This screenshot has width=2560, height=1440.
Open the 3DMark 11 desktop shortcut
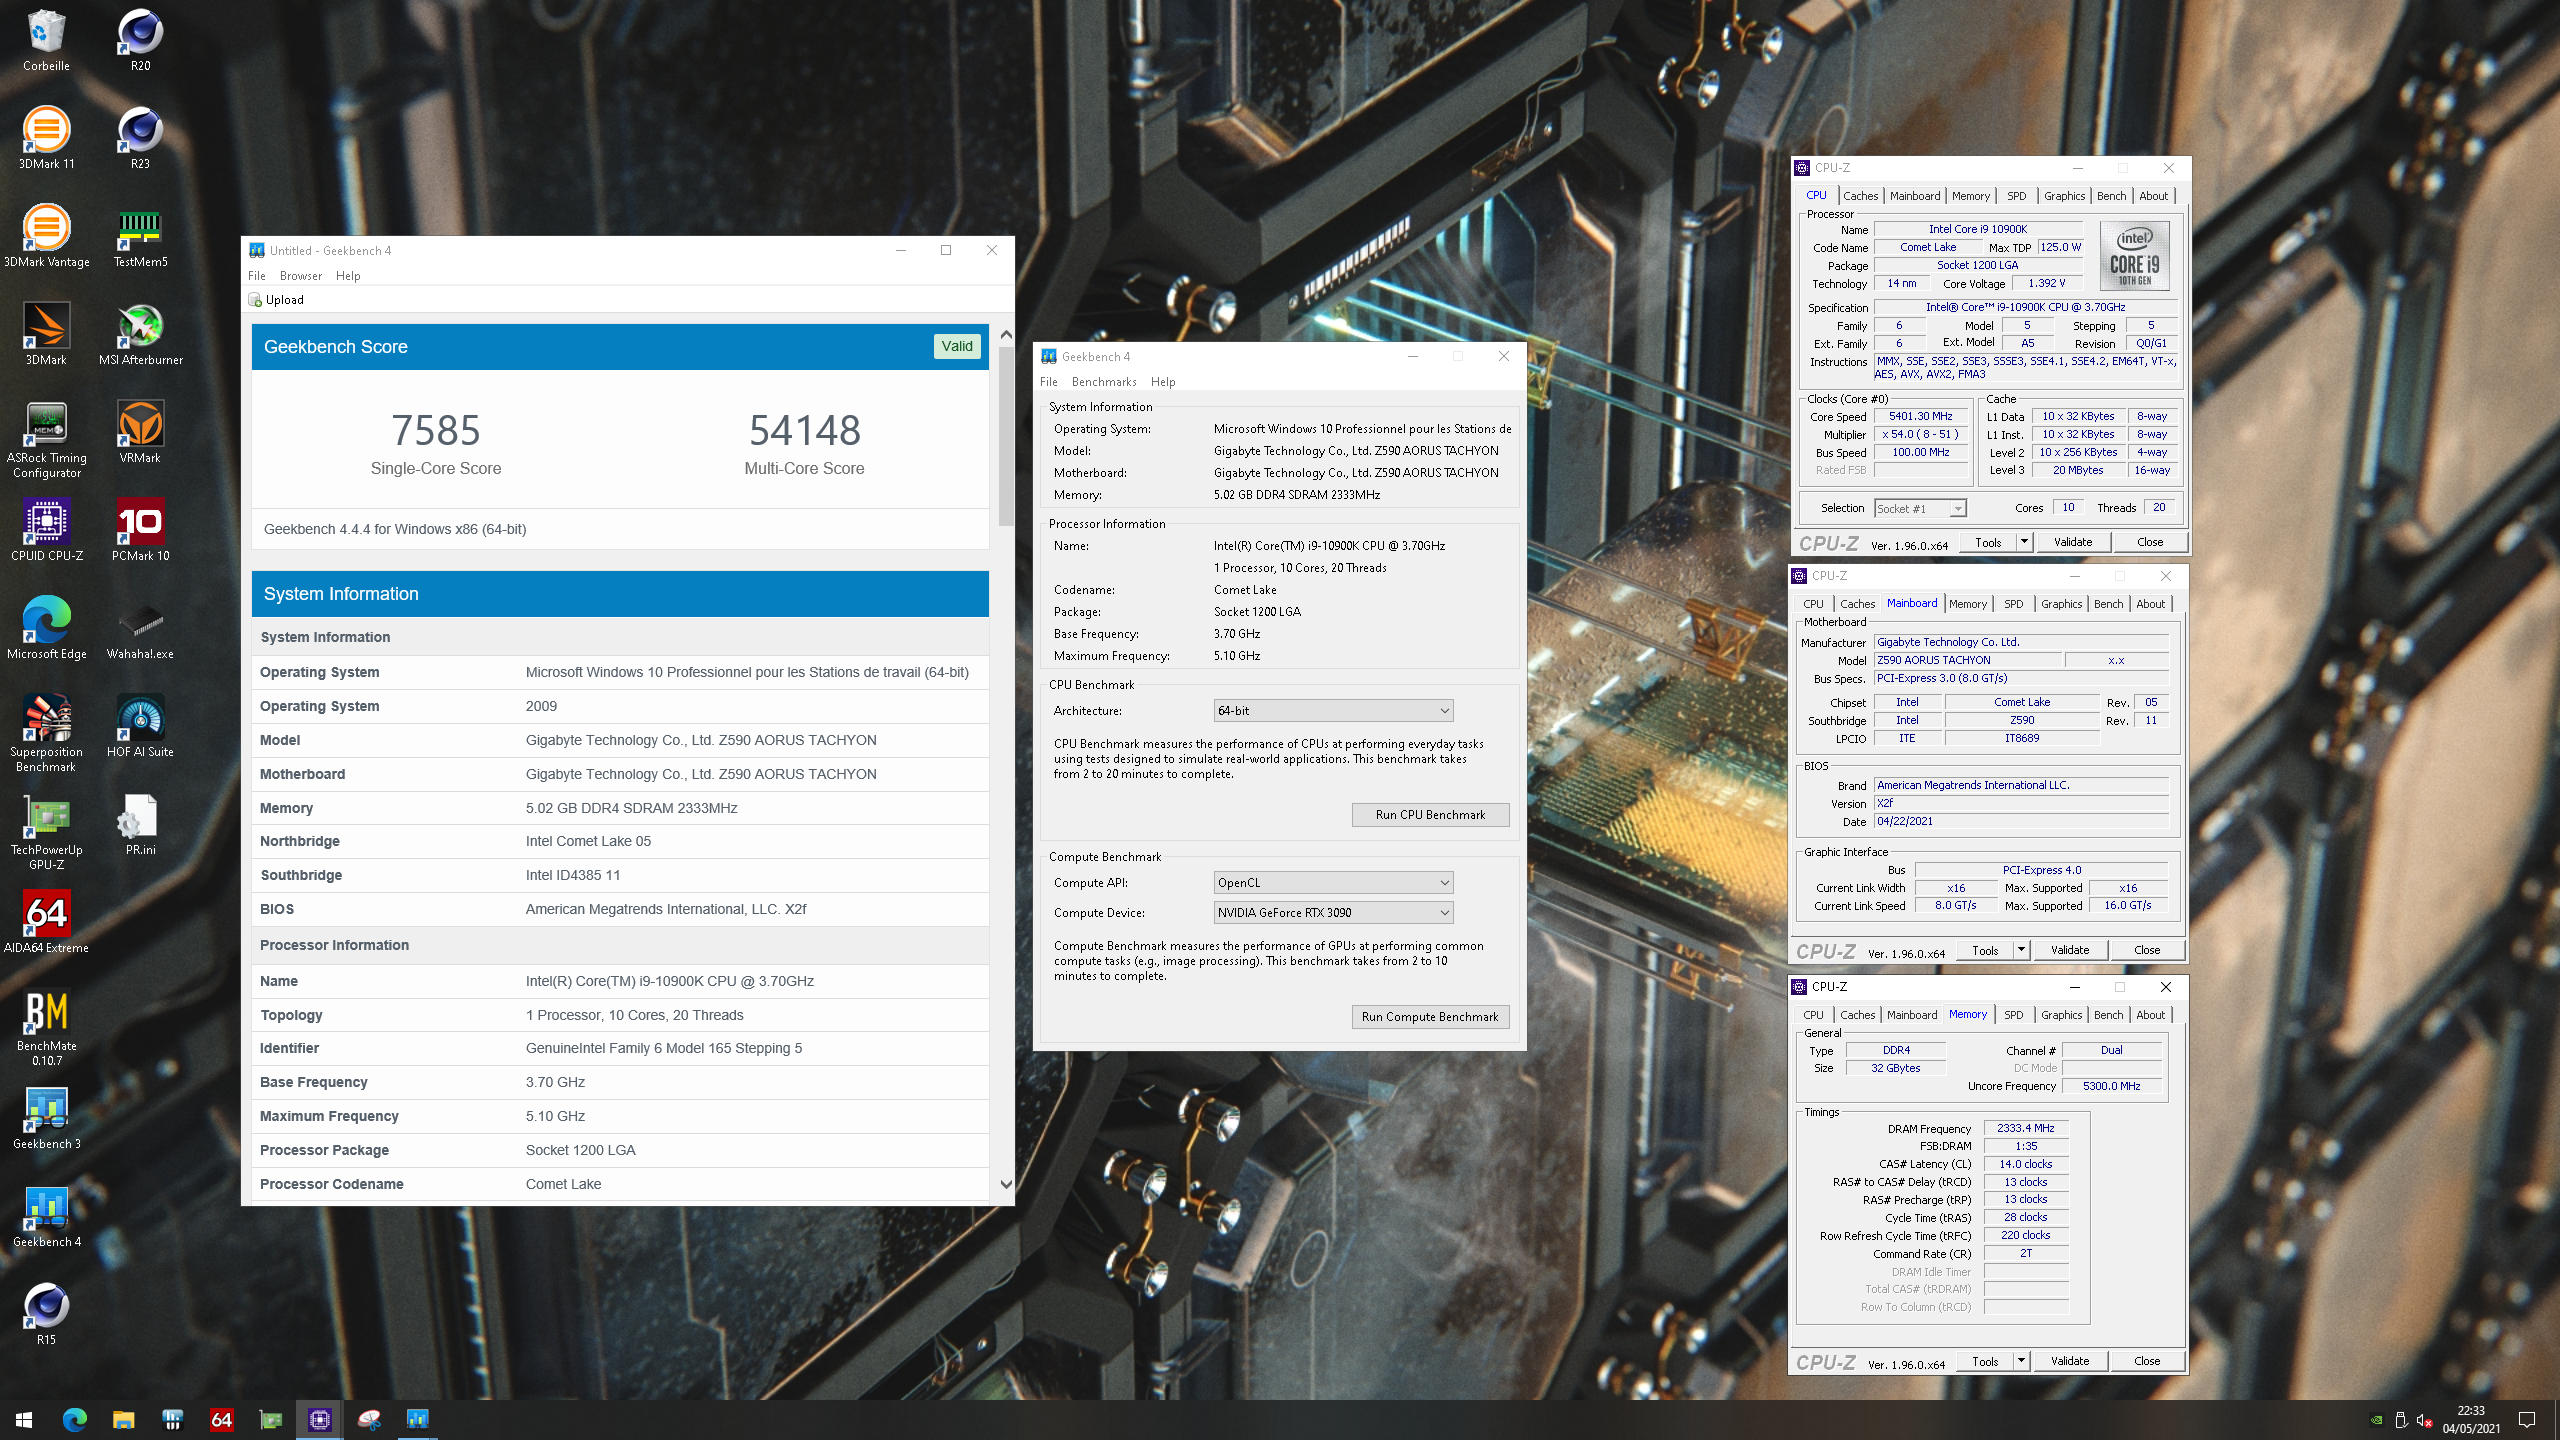[x=46, y=138]
